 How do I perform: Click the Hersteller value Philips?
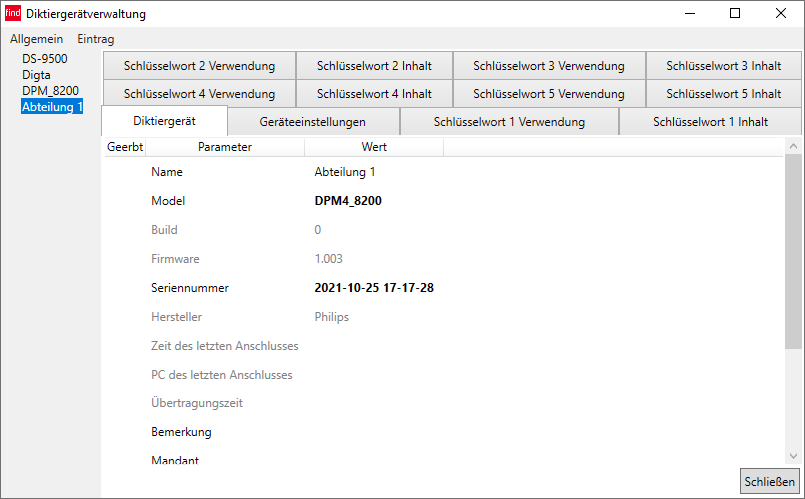click(x=332, y=317)
